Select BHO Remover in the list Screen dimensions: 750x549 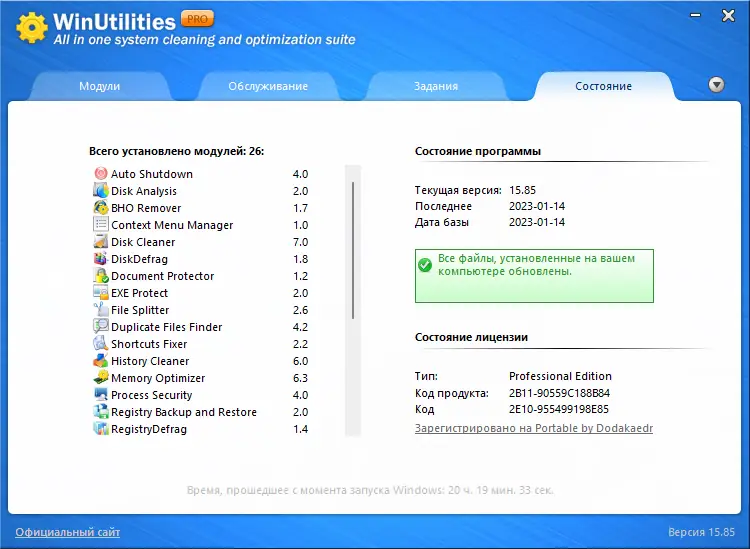click(x=146, y=208)
